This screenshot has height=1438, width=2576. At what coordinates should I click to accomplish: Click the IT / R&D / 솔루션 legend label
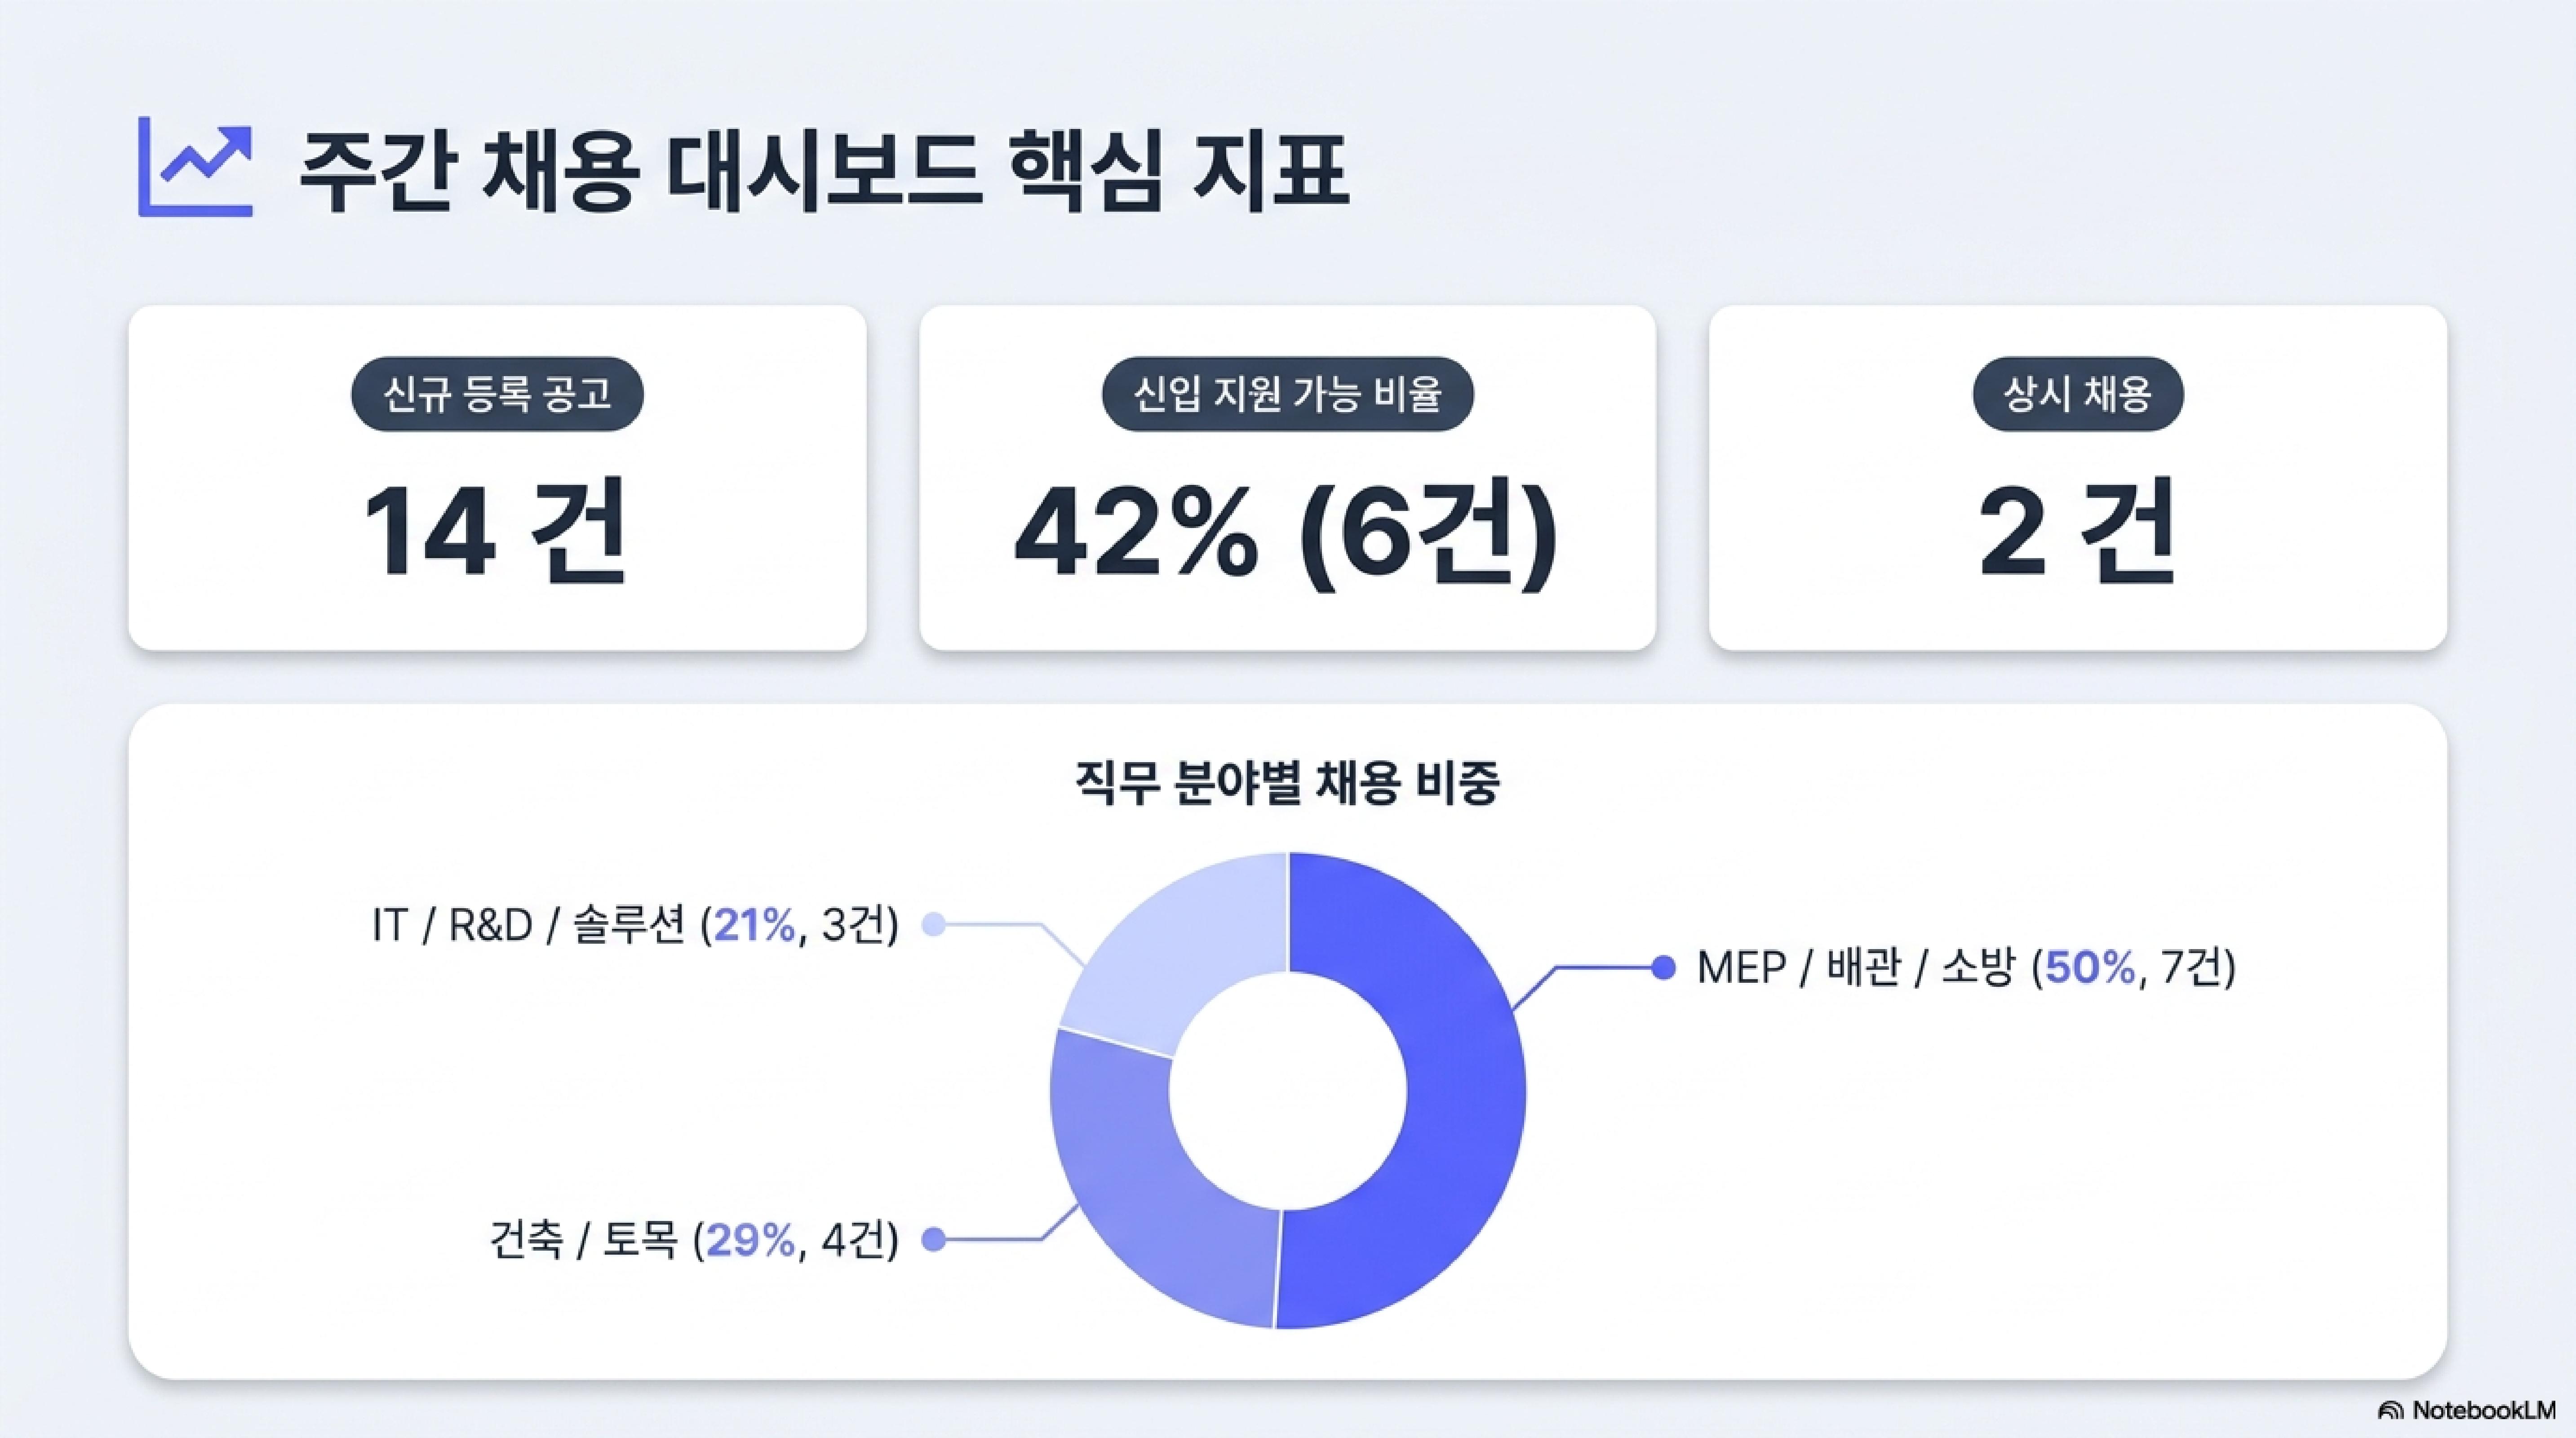coord(635,925)
